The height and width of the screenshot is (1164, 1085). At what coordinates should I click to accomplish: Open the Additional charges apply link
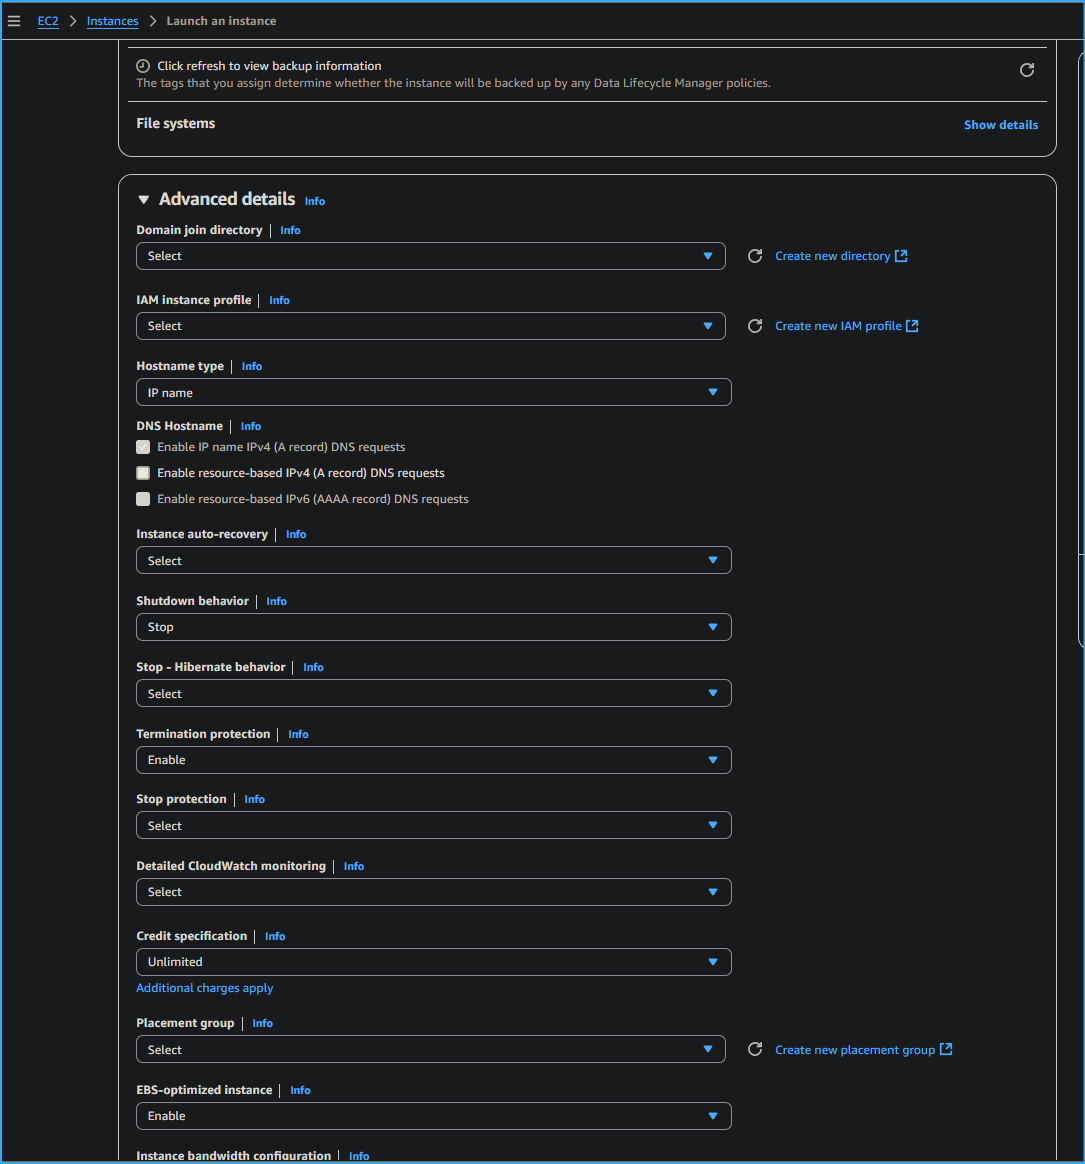point(204,988)
